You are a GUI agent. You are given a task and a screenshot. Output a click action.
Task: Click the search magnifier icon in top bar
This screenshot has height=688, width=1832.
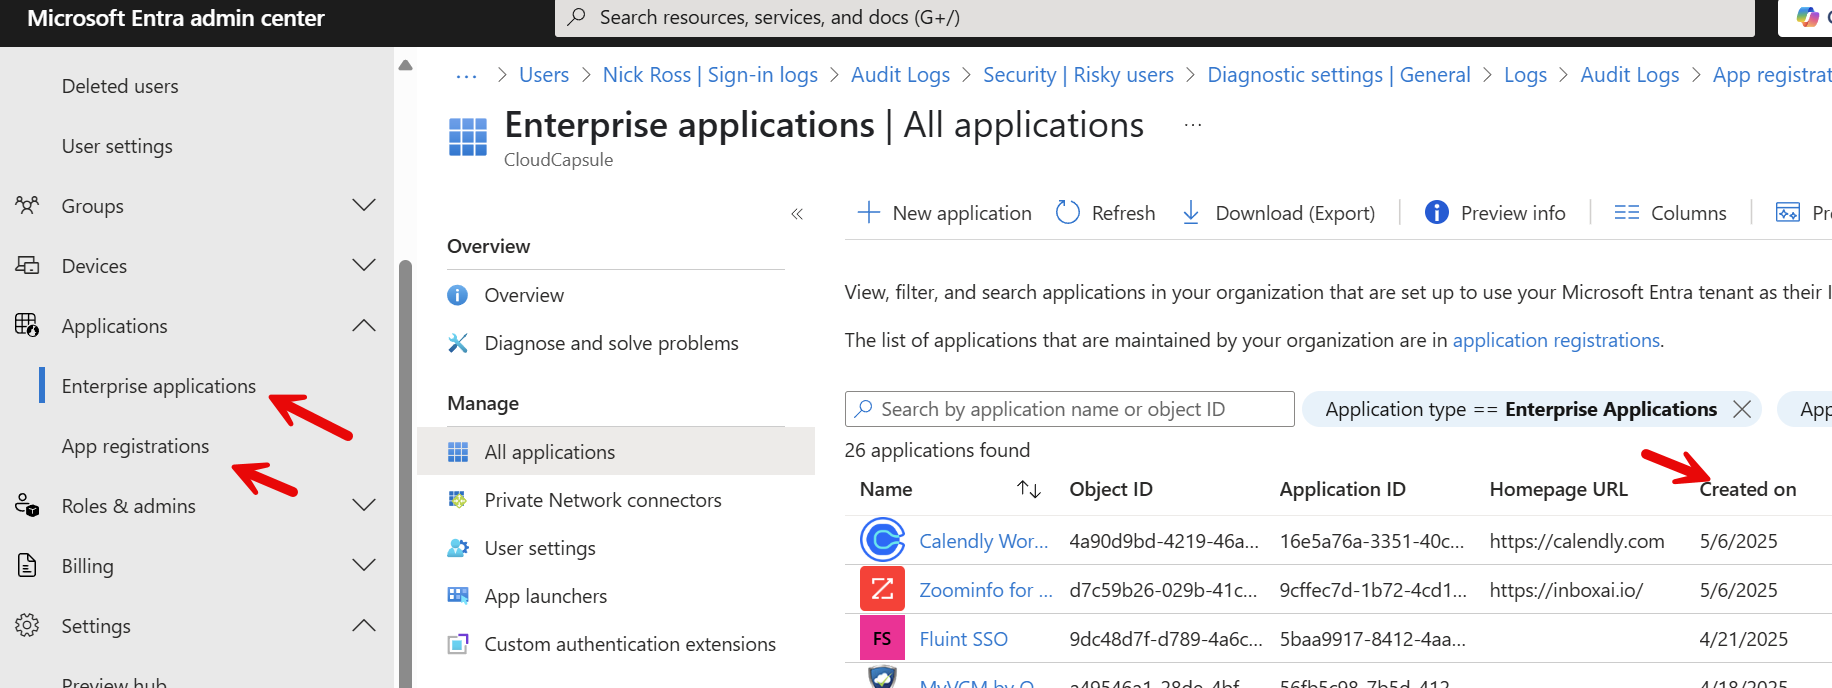(577, 17)
